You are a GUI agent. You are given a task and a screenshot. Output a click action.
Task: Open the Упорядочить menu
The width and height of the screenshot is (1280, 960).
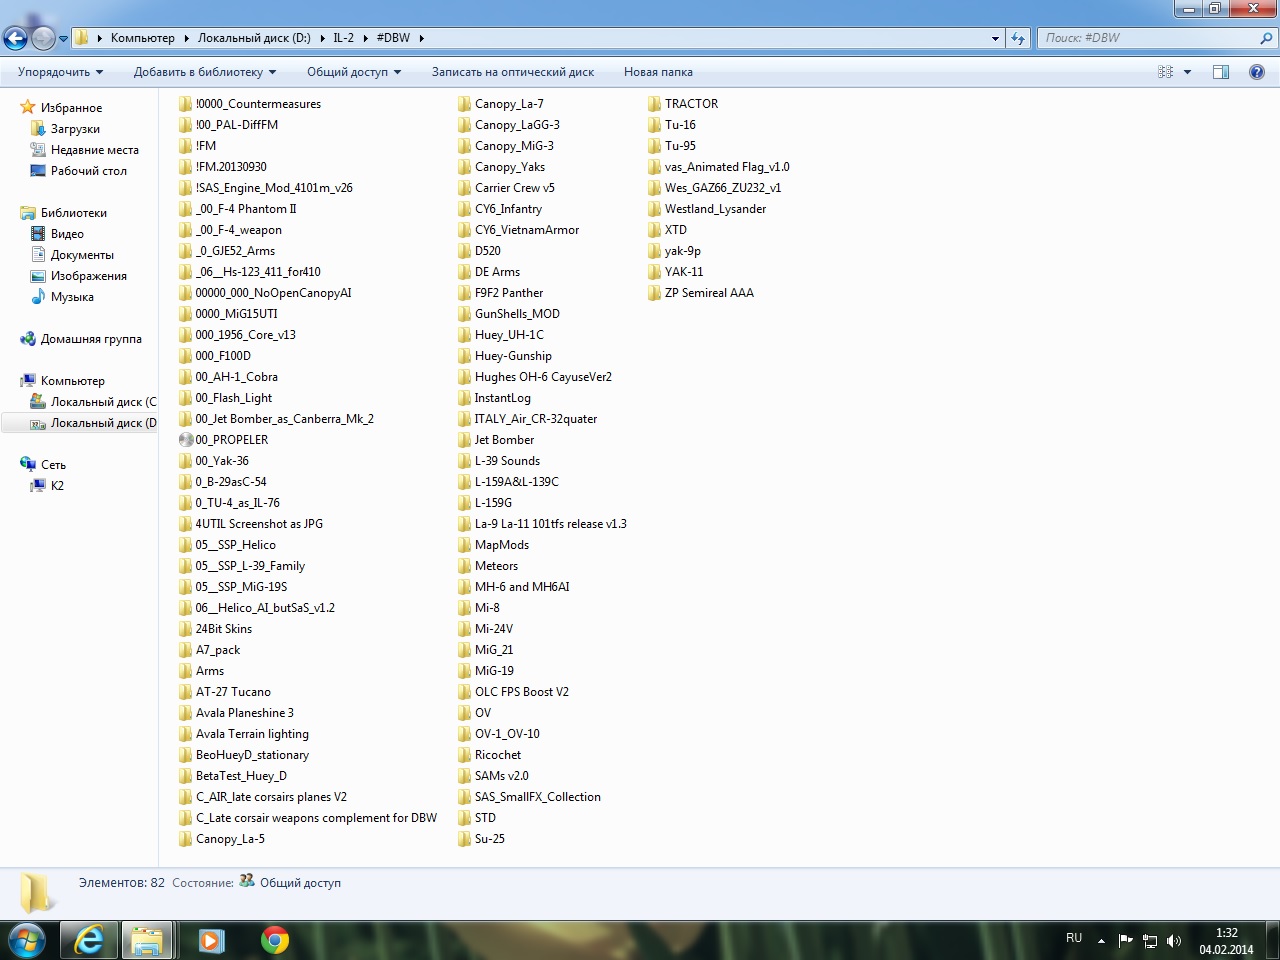(x=60, y=72)
